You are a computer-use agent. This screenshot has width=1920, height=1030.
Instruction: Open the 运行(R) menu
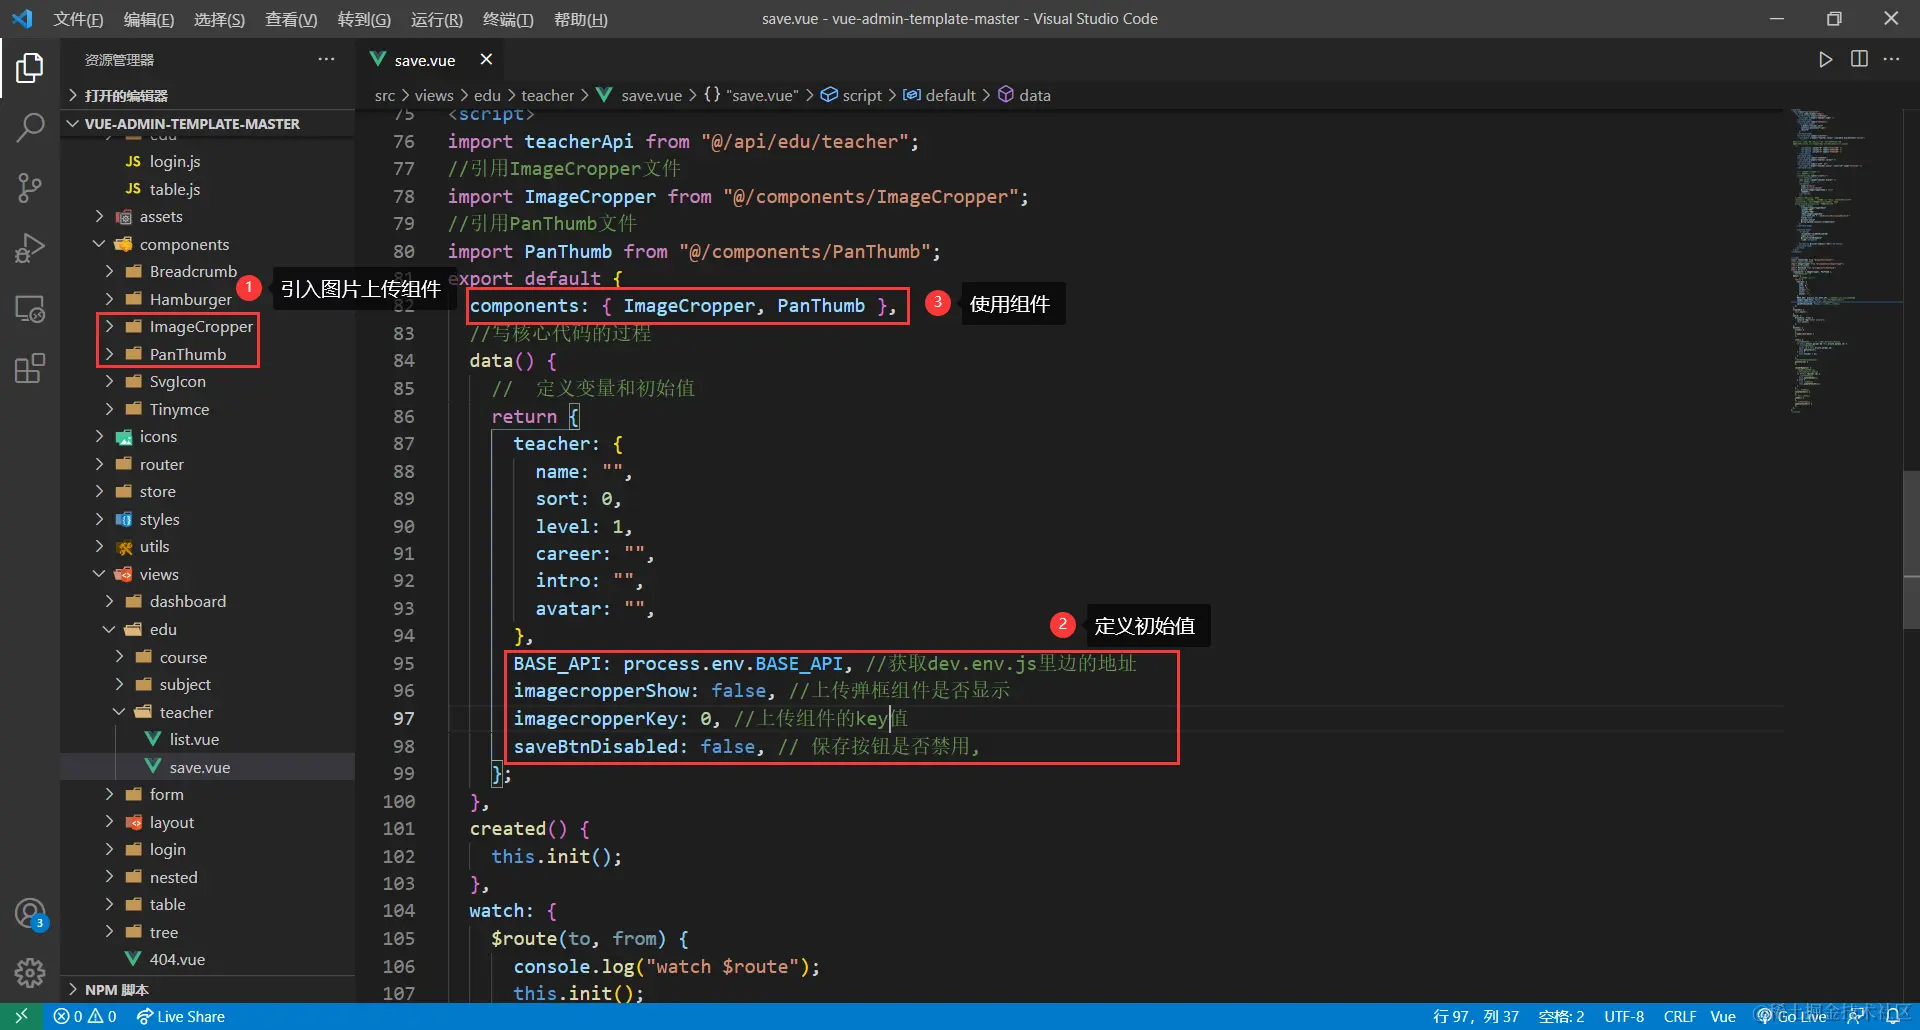click(437, 19)
